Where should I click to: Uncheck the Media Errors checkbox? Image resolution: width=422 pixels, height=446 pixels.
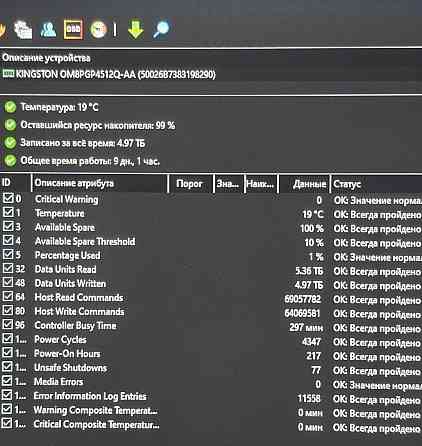coord(7,381)
